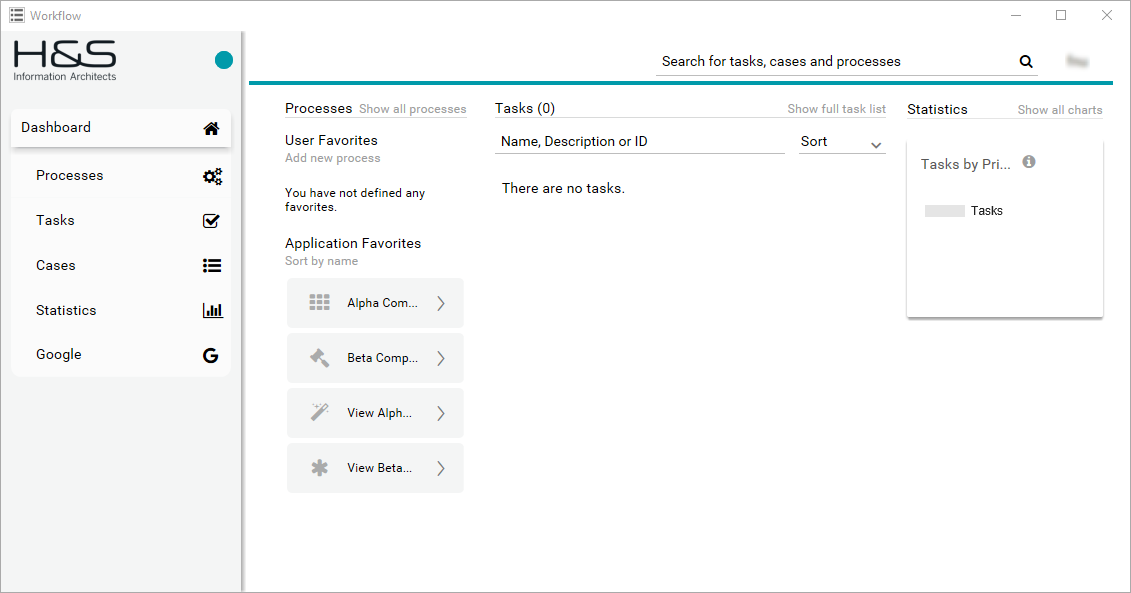Expand the Beta Company favorite chevron
Image resolution: width=1131 pixels, height=593 pixels.
pos(441,358)
